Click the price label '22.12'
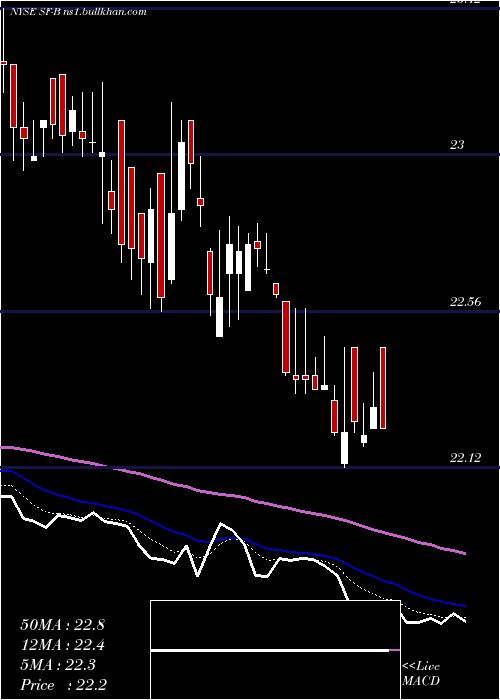Image resolution: width=500 pixels, height=700 pixels. tap(465, 458)
